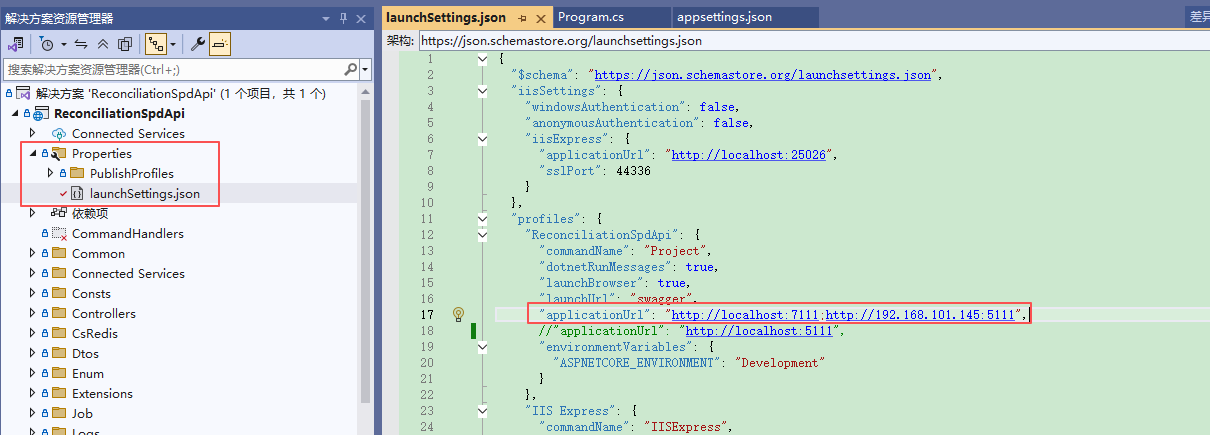Select the Controllers folder row
1210x435 pixels.
coord(104,314)
